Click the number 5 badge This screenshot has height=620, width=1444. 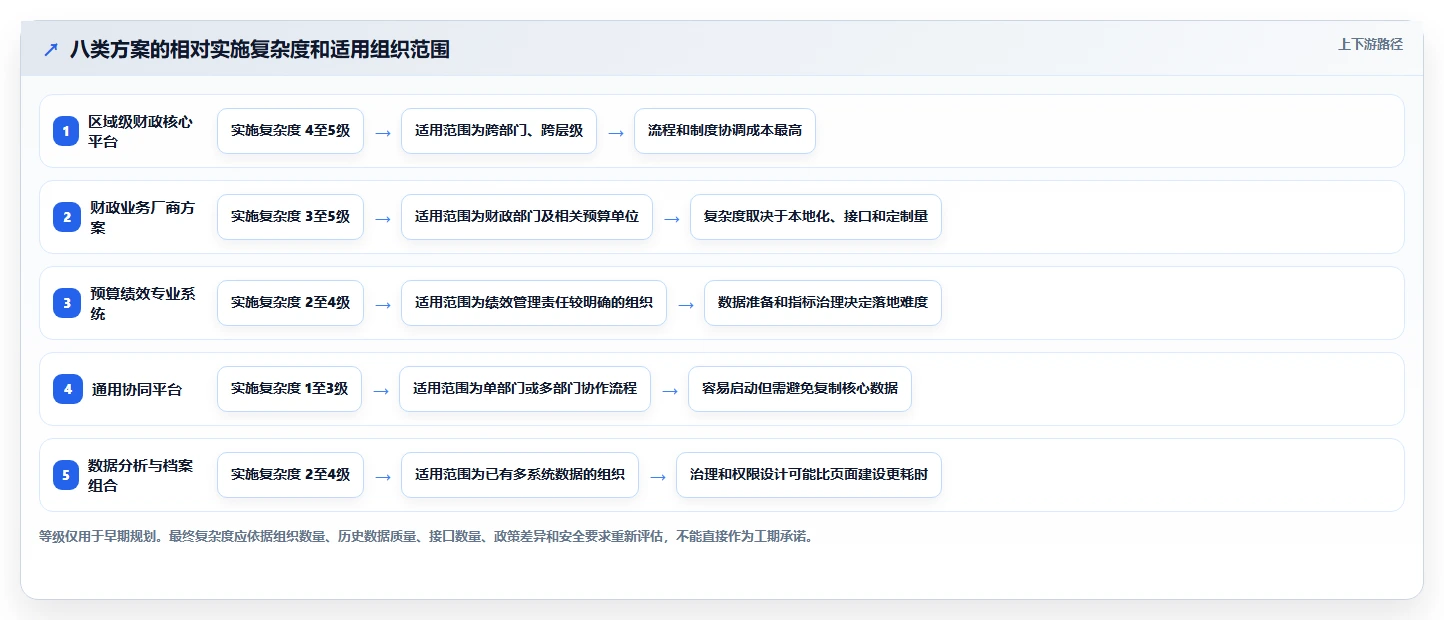[66, 475]
